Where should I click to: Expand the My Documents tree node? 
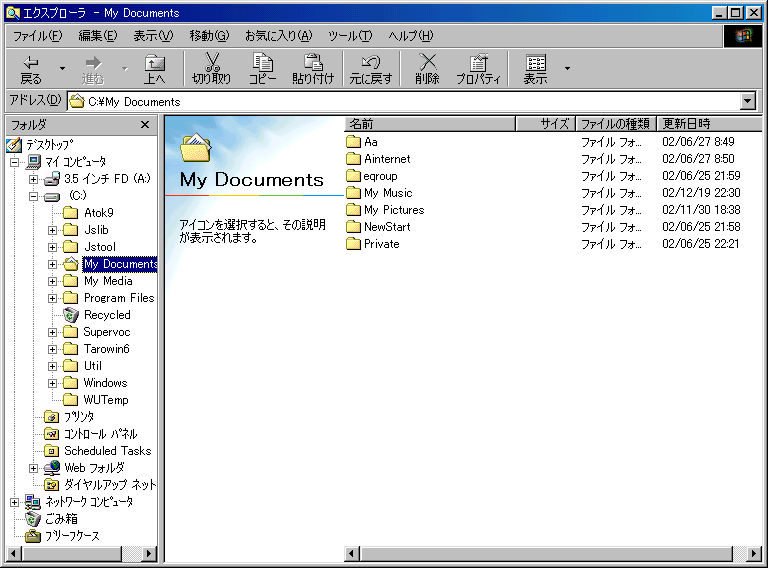tap(52, 264)
